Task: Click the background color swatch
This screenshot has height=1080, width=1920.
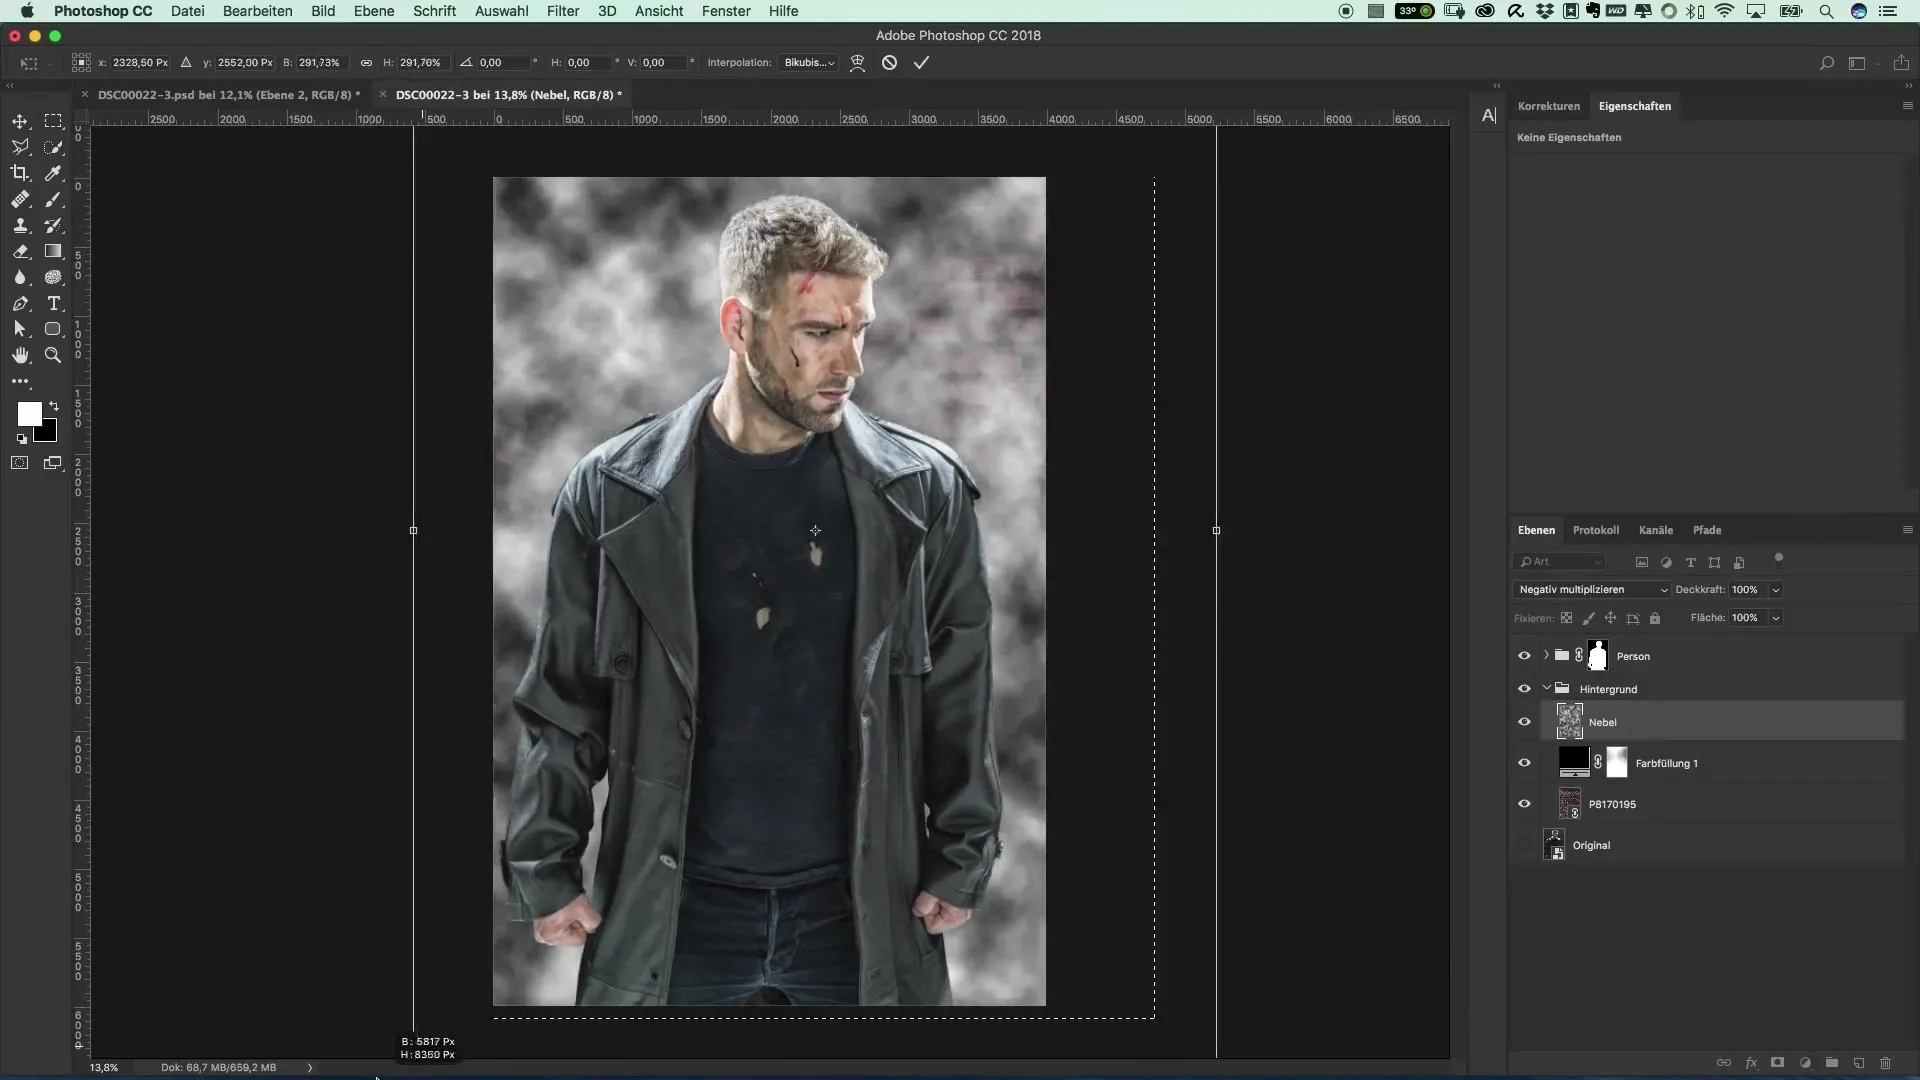Action: tap(49, 434)
